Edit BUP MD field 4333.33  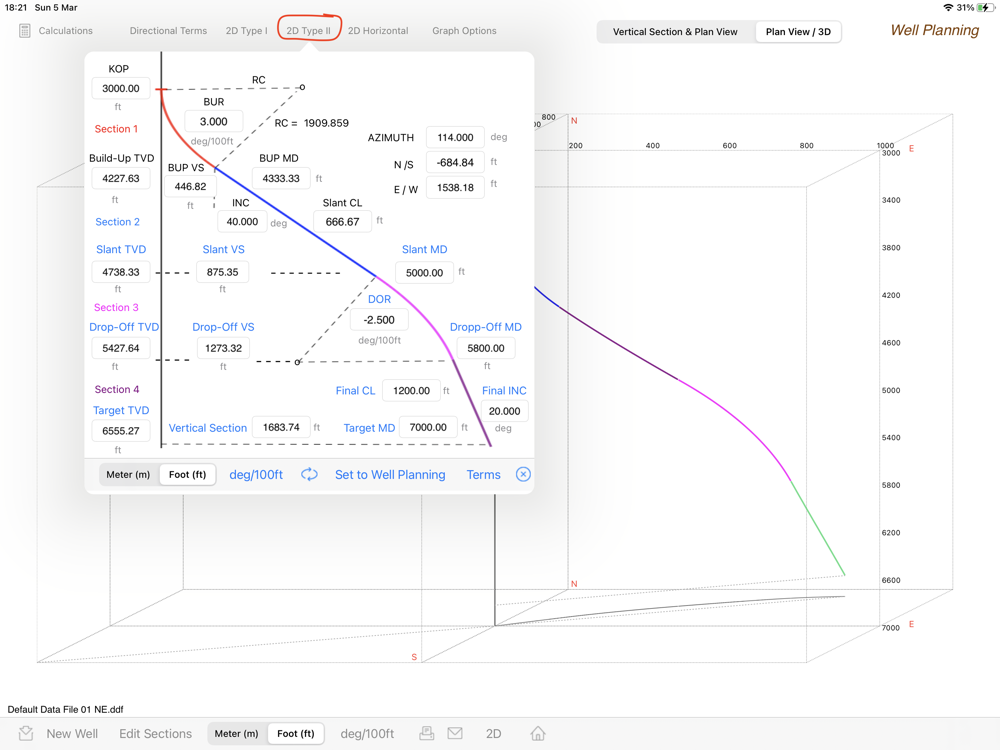(x=281, y=179)
